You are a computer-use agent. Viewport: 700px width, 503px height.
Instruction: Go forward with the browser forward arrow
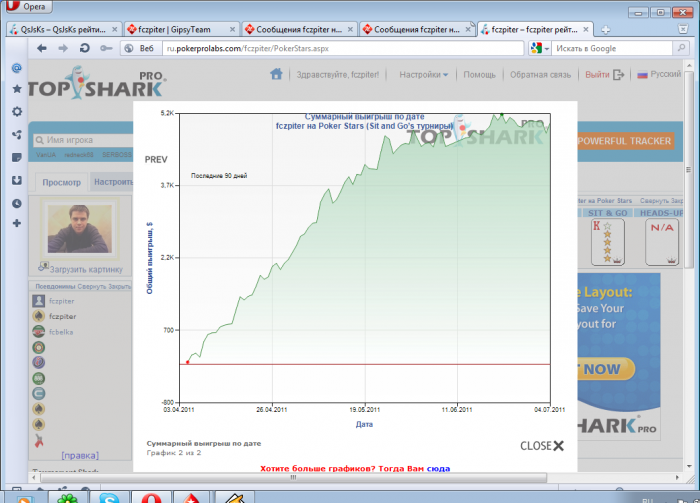(x=63, y=48)
